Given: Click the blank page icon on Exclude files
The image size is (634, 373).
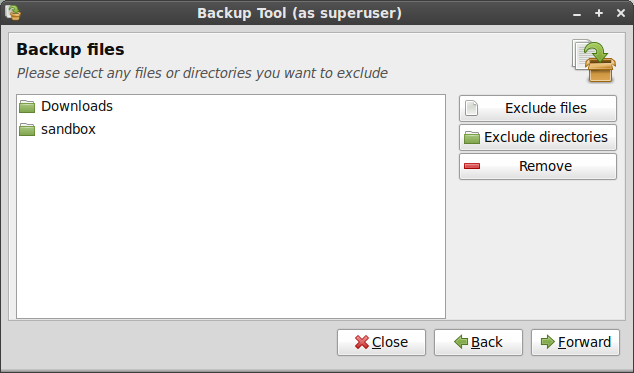Looking at the screenshot, I should [471, 108].
